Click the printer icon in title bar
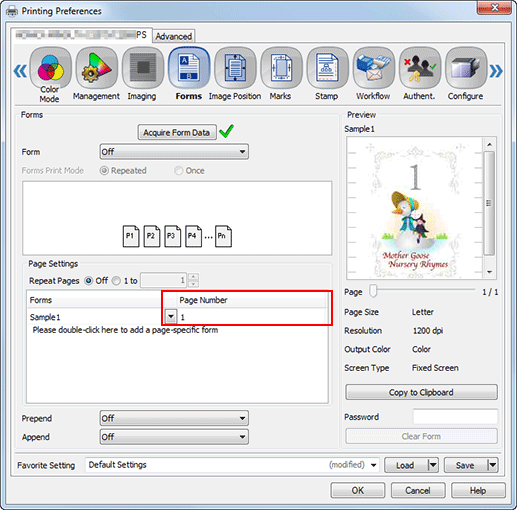Image resolution: width=517 pixels, height=510 pixels. (12, 11)
